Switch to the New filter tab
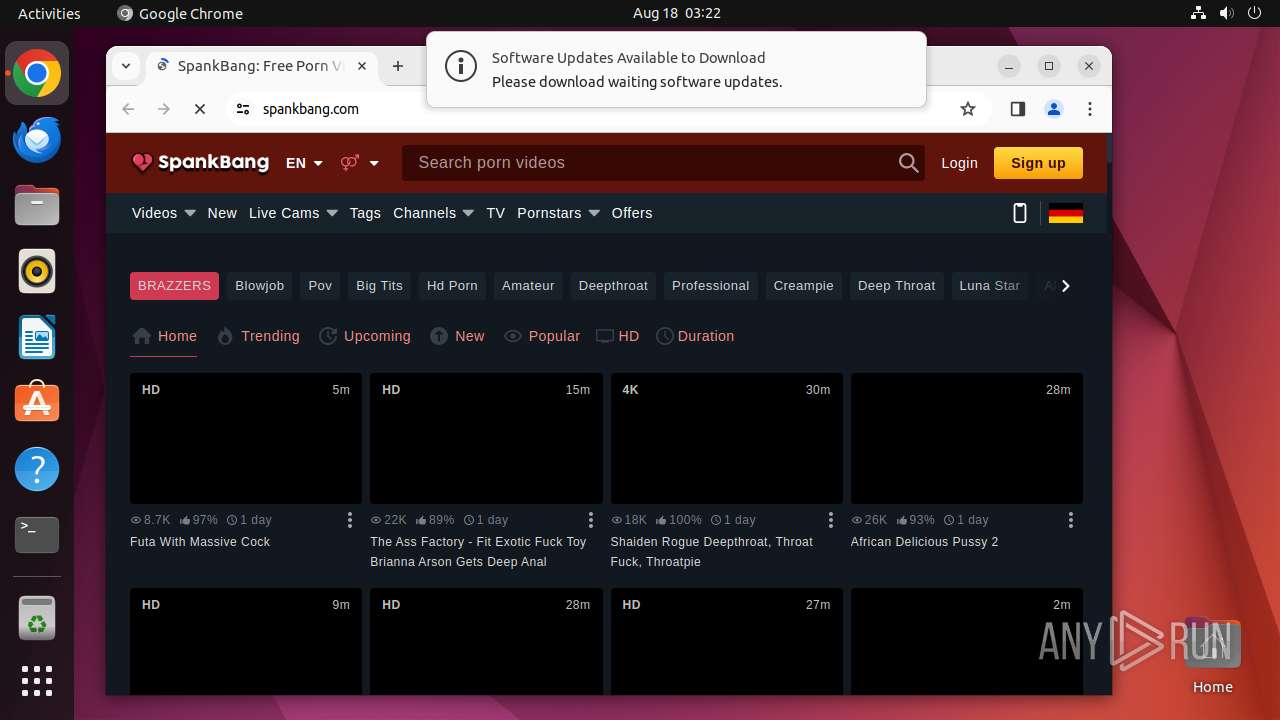Image resolution: width=1280 pixels, height=720 pixels. click(x=457, y=336)
